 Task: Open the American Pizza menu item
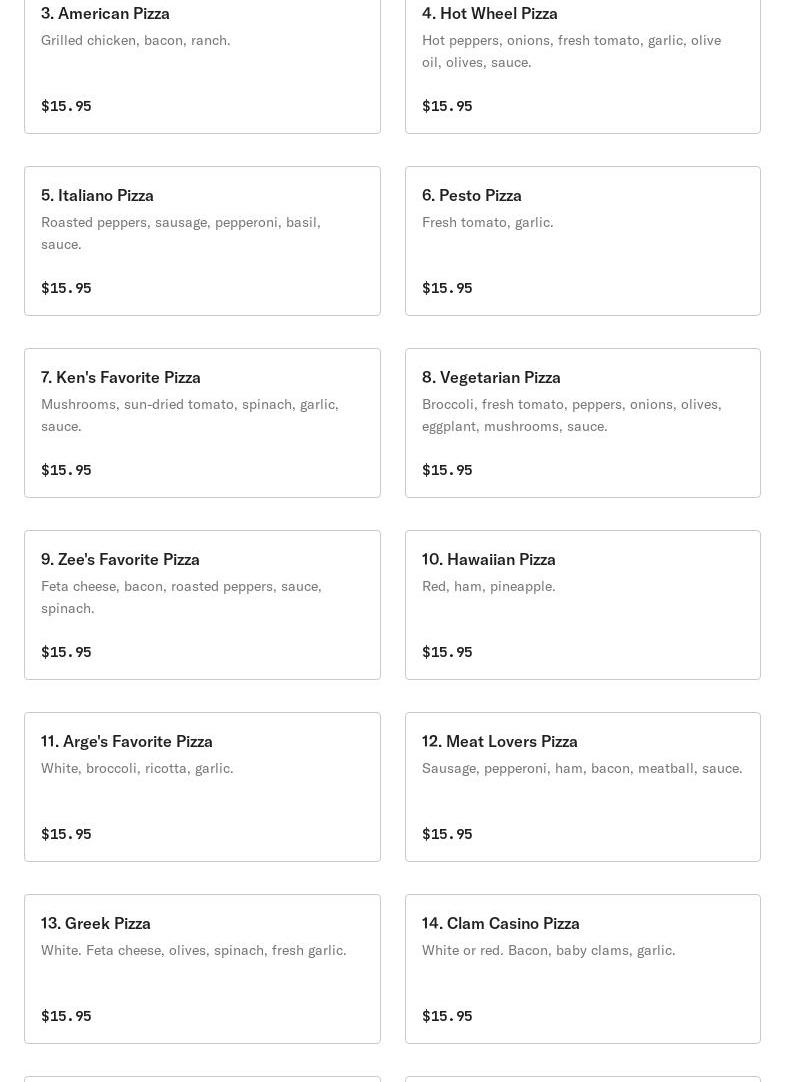[x=105, y=13]
